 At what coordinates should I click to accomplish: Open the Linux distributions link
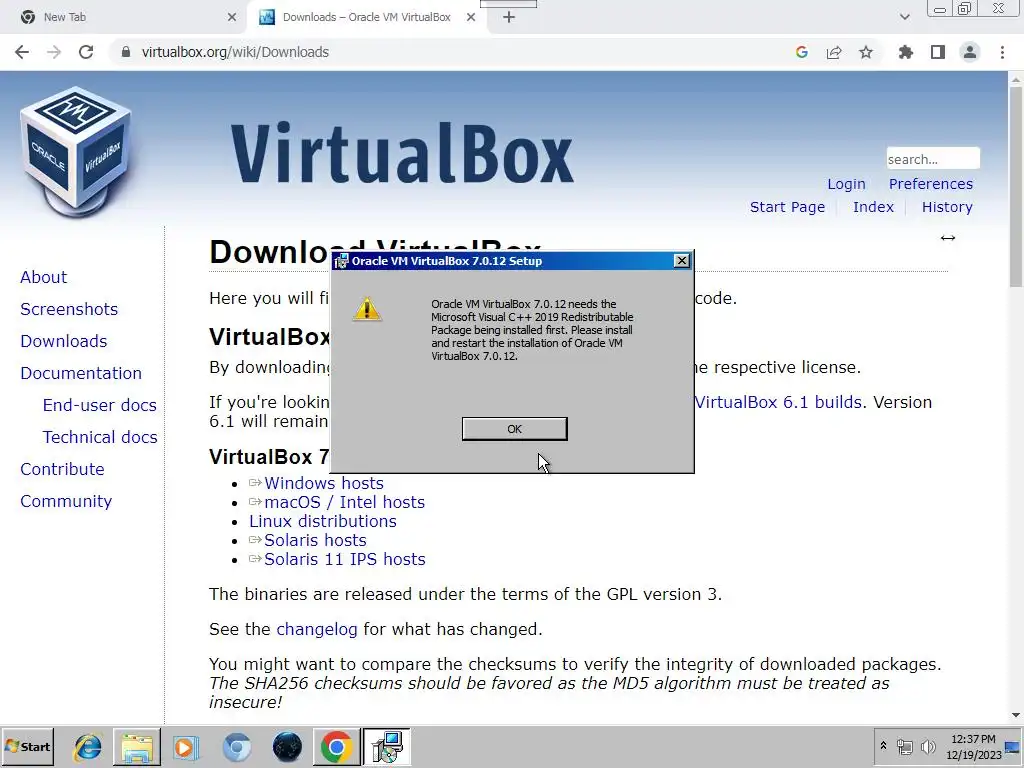click(x=323, y=521)
